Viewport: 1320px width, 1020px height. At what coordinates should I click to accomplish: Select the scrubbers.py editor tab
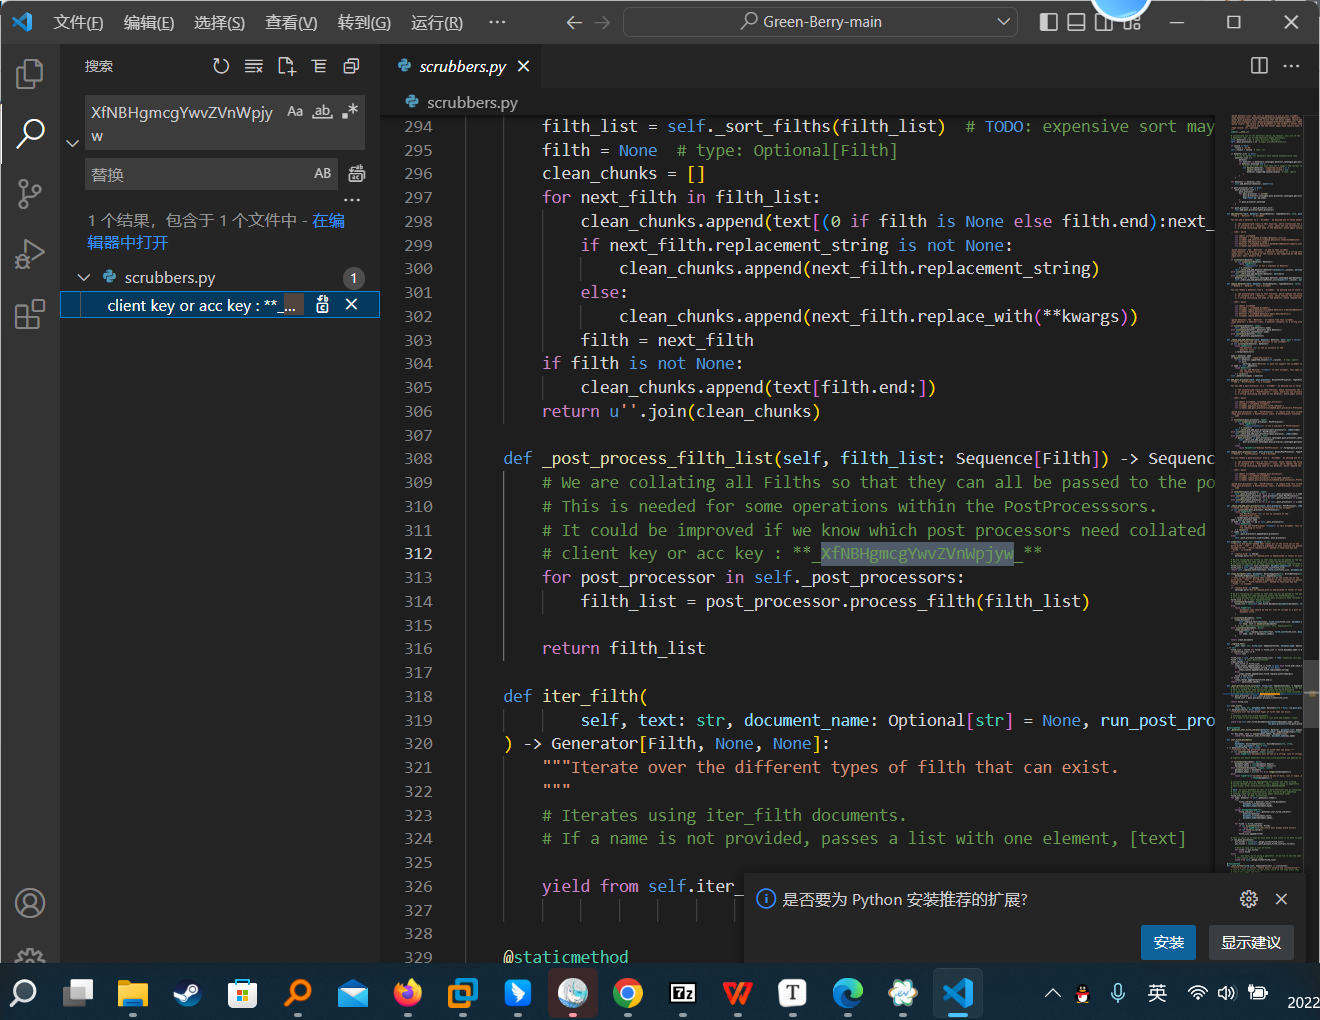point(462,66)
